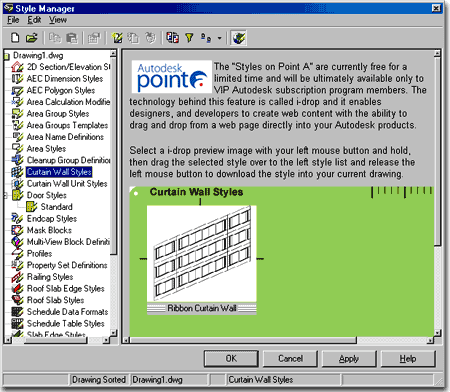Click the Ribbon Curtain Wall preview image

tap(202, 254)
